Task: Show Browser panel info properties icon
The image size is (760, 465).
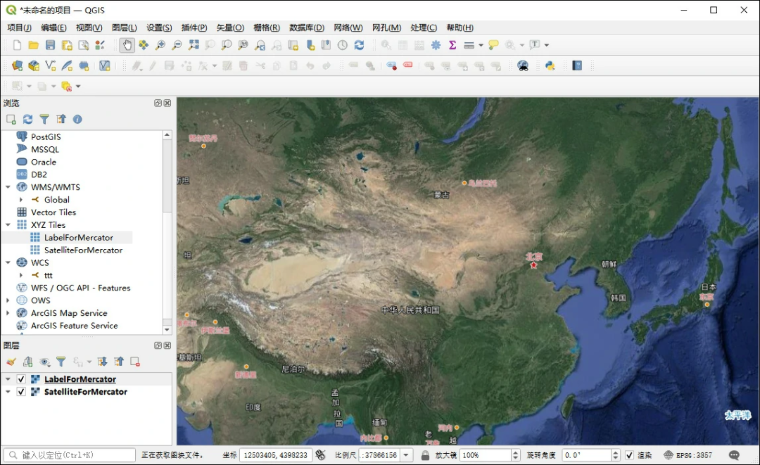Action: click(77, 119)
